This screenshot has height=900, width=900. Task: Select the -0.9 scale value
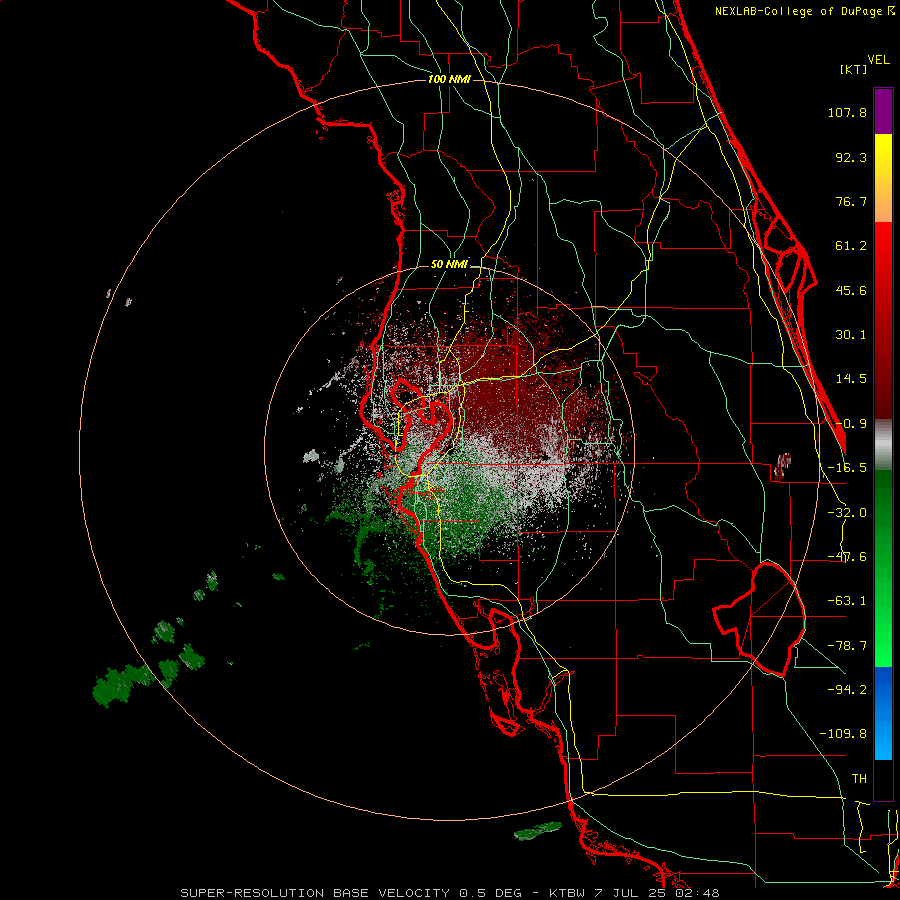851,424
